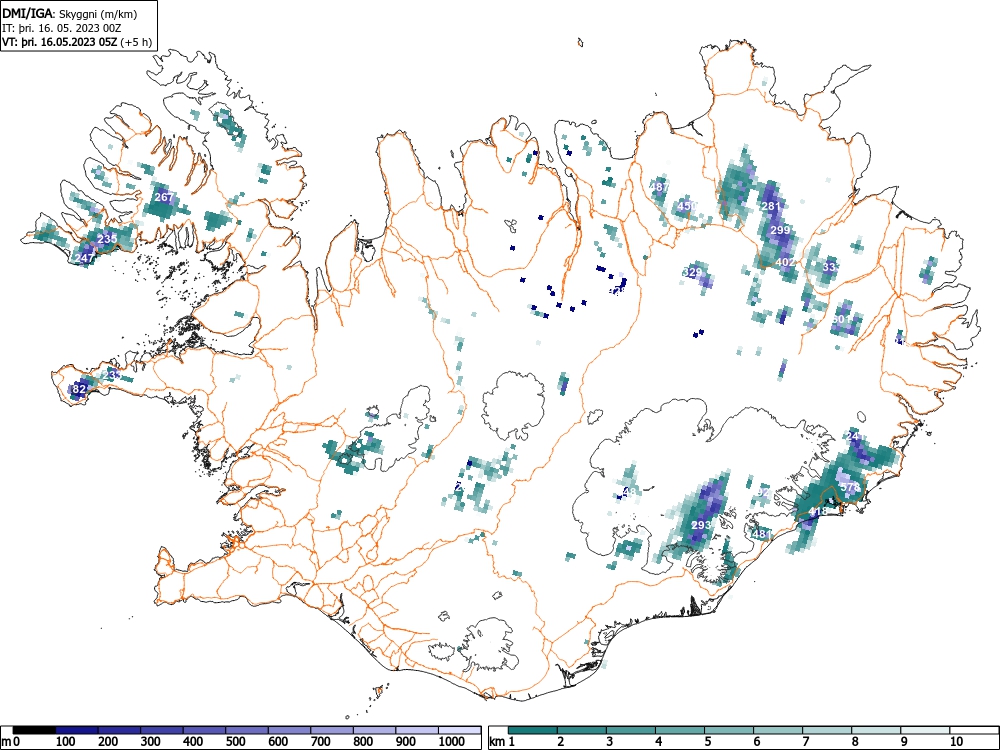1000x750 pixels.
Task: Select the 'IT: þri. 16. 05. 2023 00Z' line
Action: pos(62,28)
